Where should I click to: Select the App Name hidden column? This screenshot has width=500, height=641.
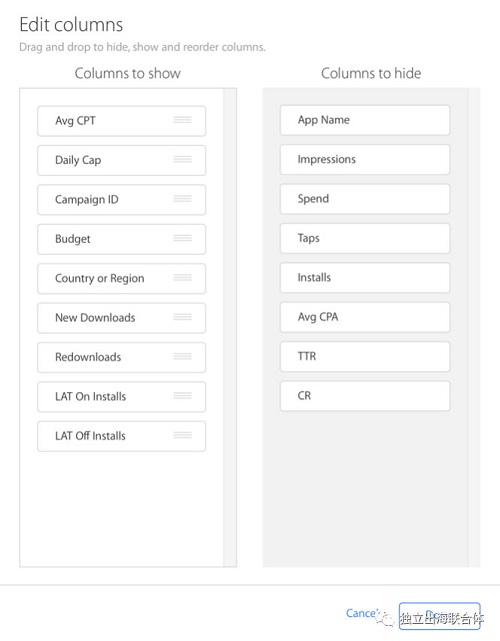(x=365, y=120)
